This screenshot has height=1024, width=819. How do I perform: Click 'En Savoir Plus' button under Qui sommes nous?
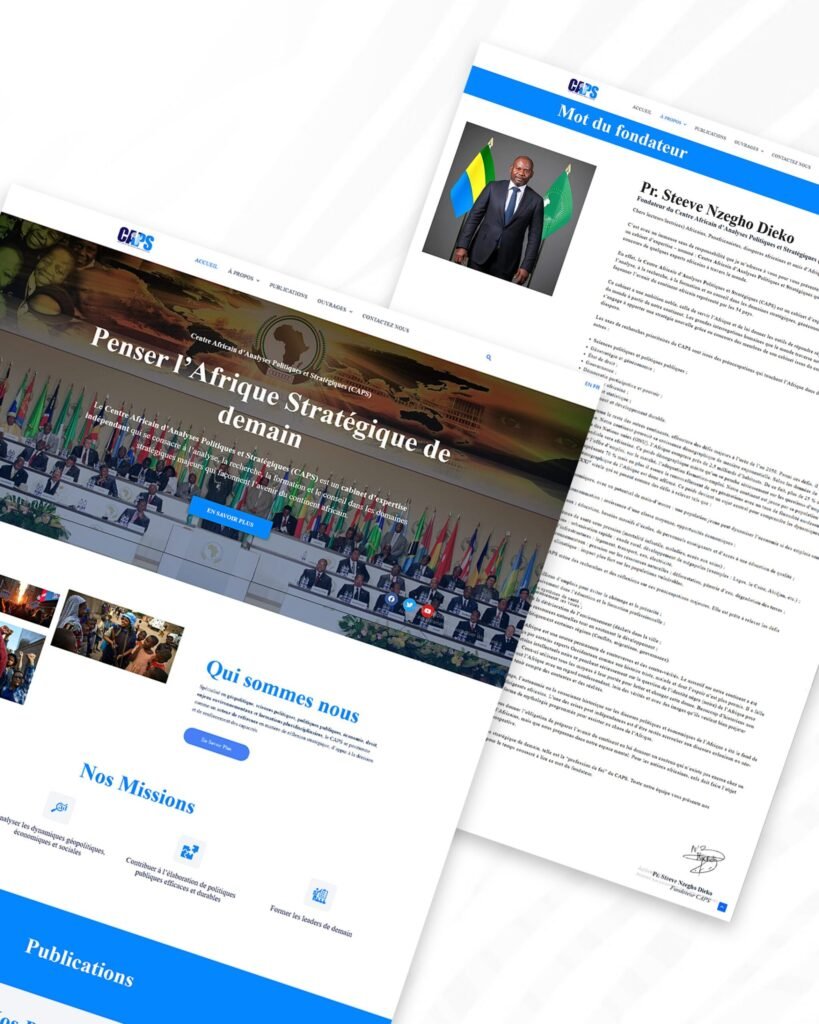point(216,744)
